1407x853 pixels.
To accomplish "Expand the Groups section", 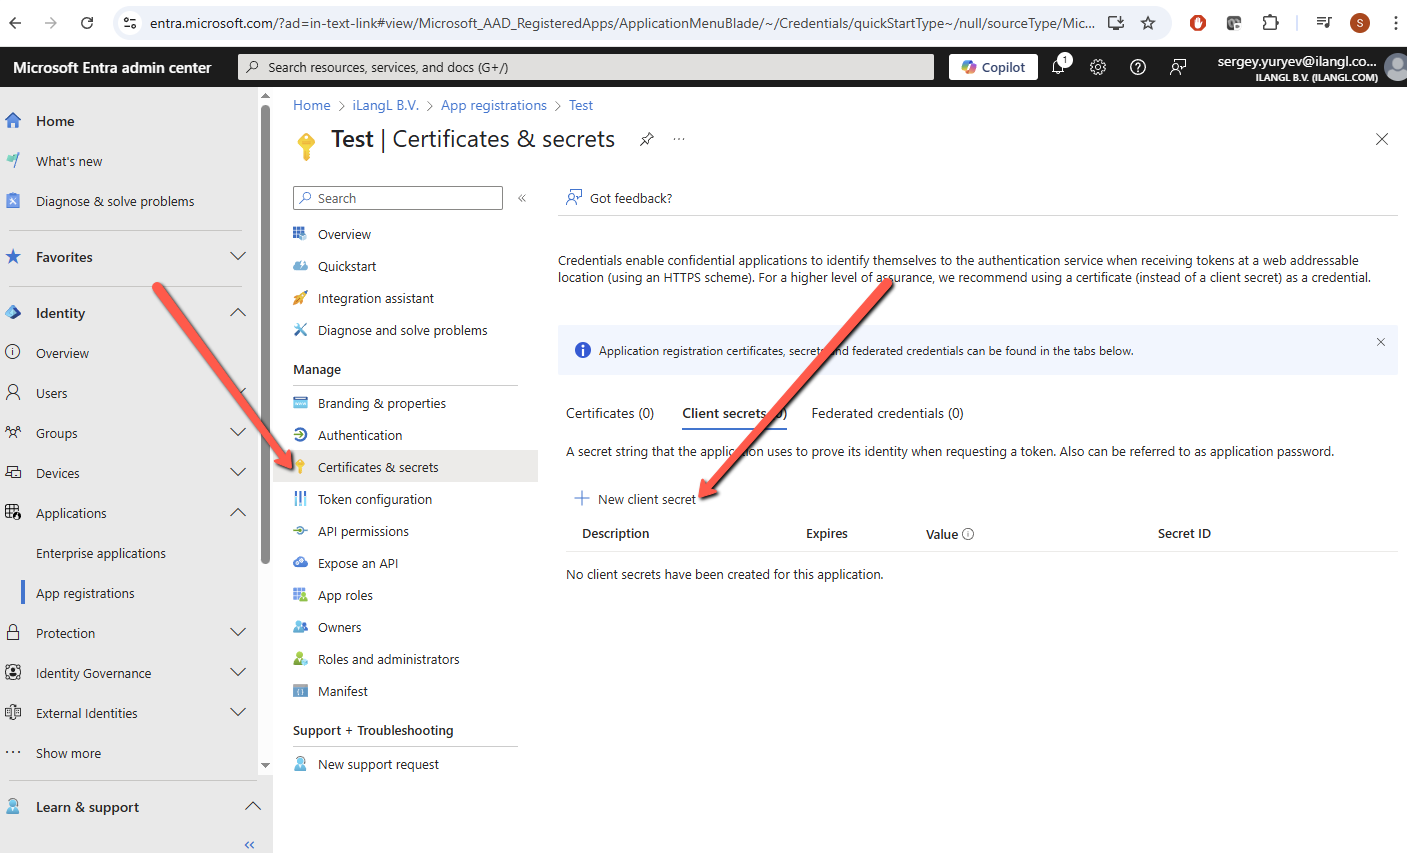I will pyautogui.click(x=238, y=433).
